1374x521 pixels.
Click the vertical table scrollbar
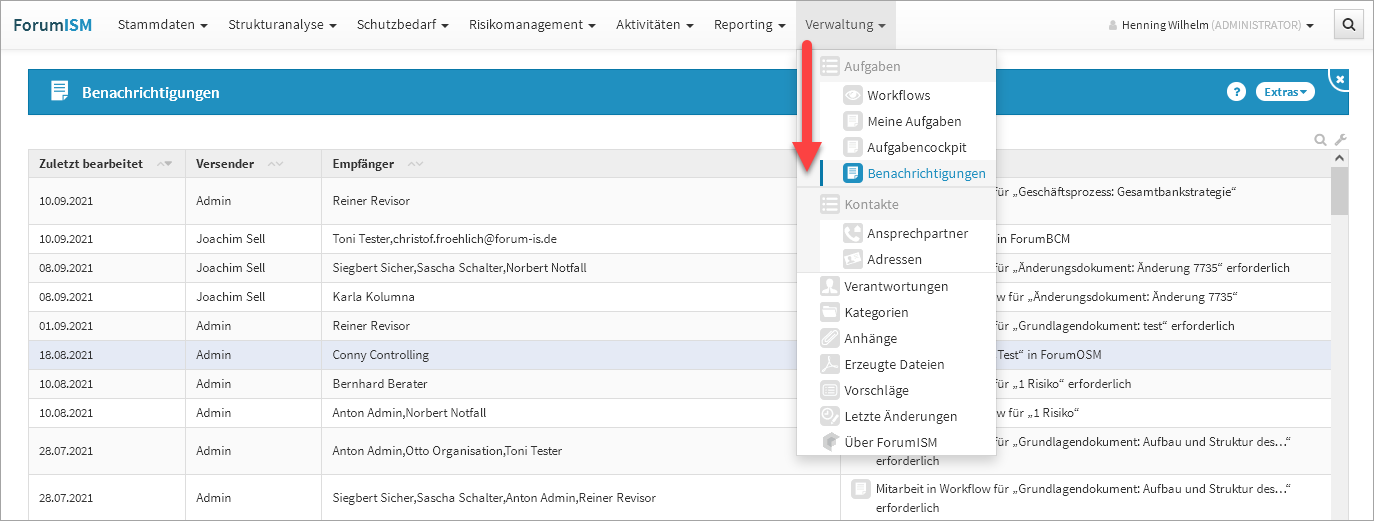1339,190
